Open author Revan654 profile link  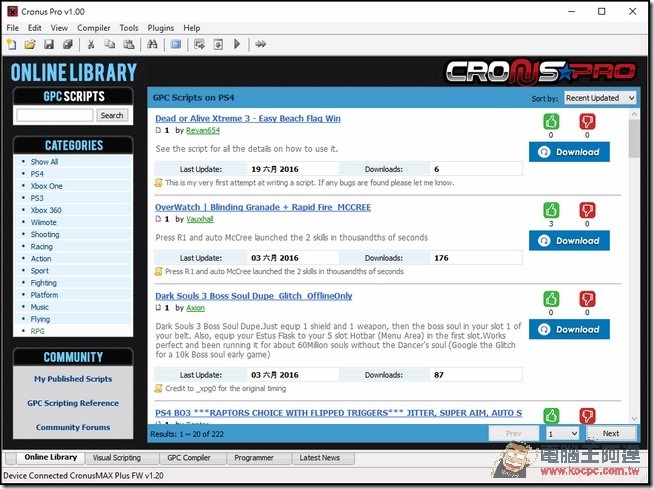[x=203, y=131]
